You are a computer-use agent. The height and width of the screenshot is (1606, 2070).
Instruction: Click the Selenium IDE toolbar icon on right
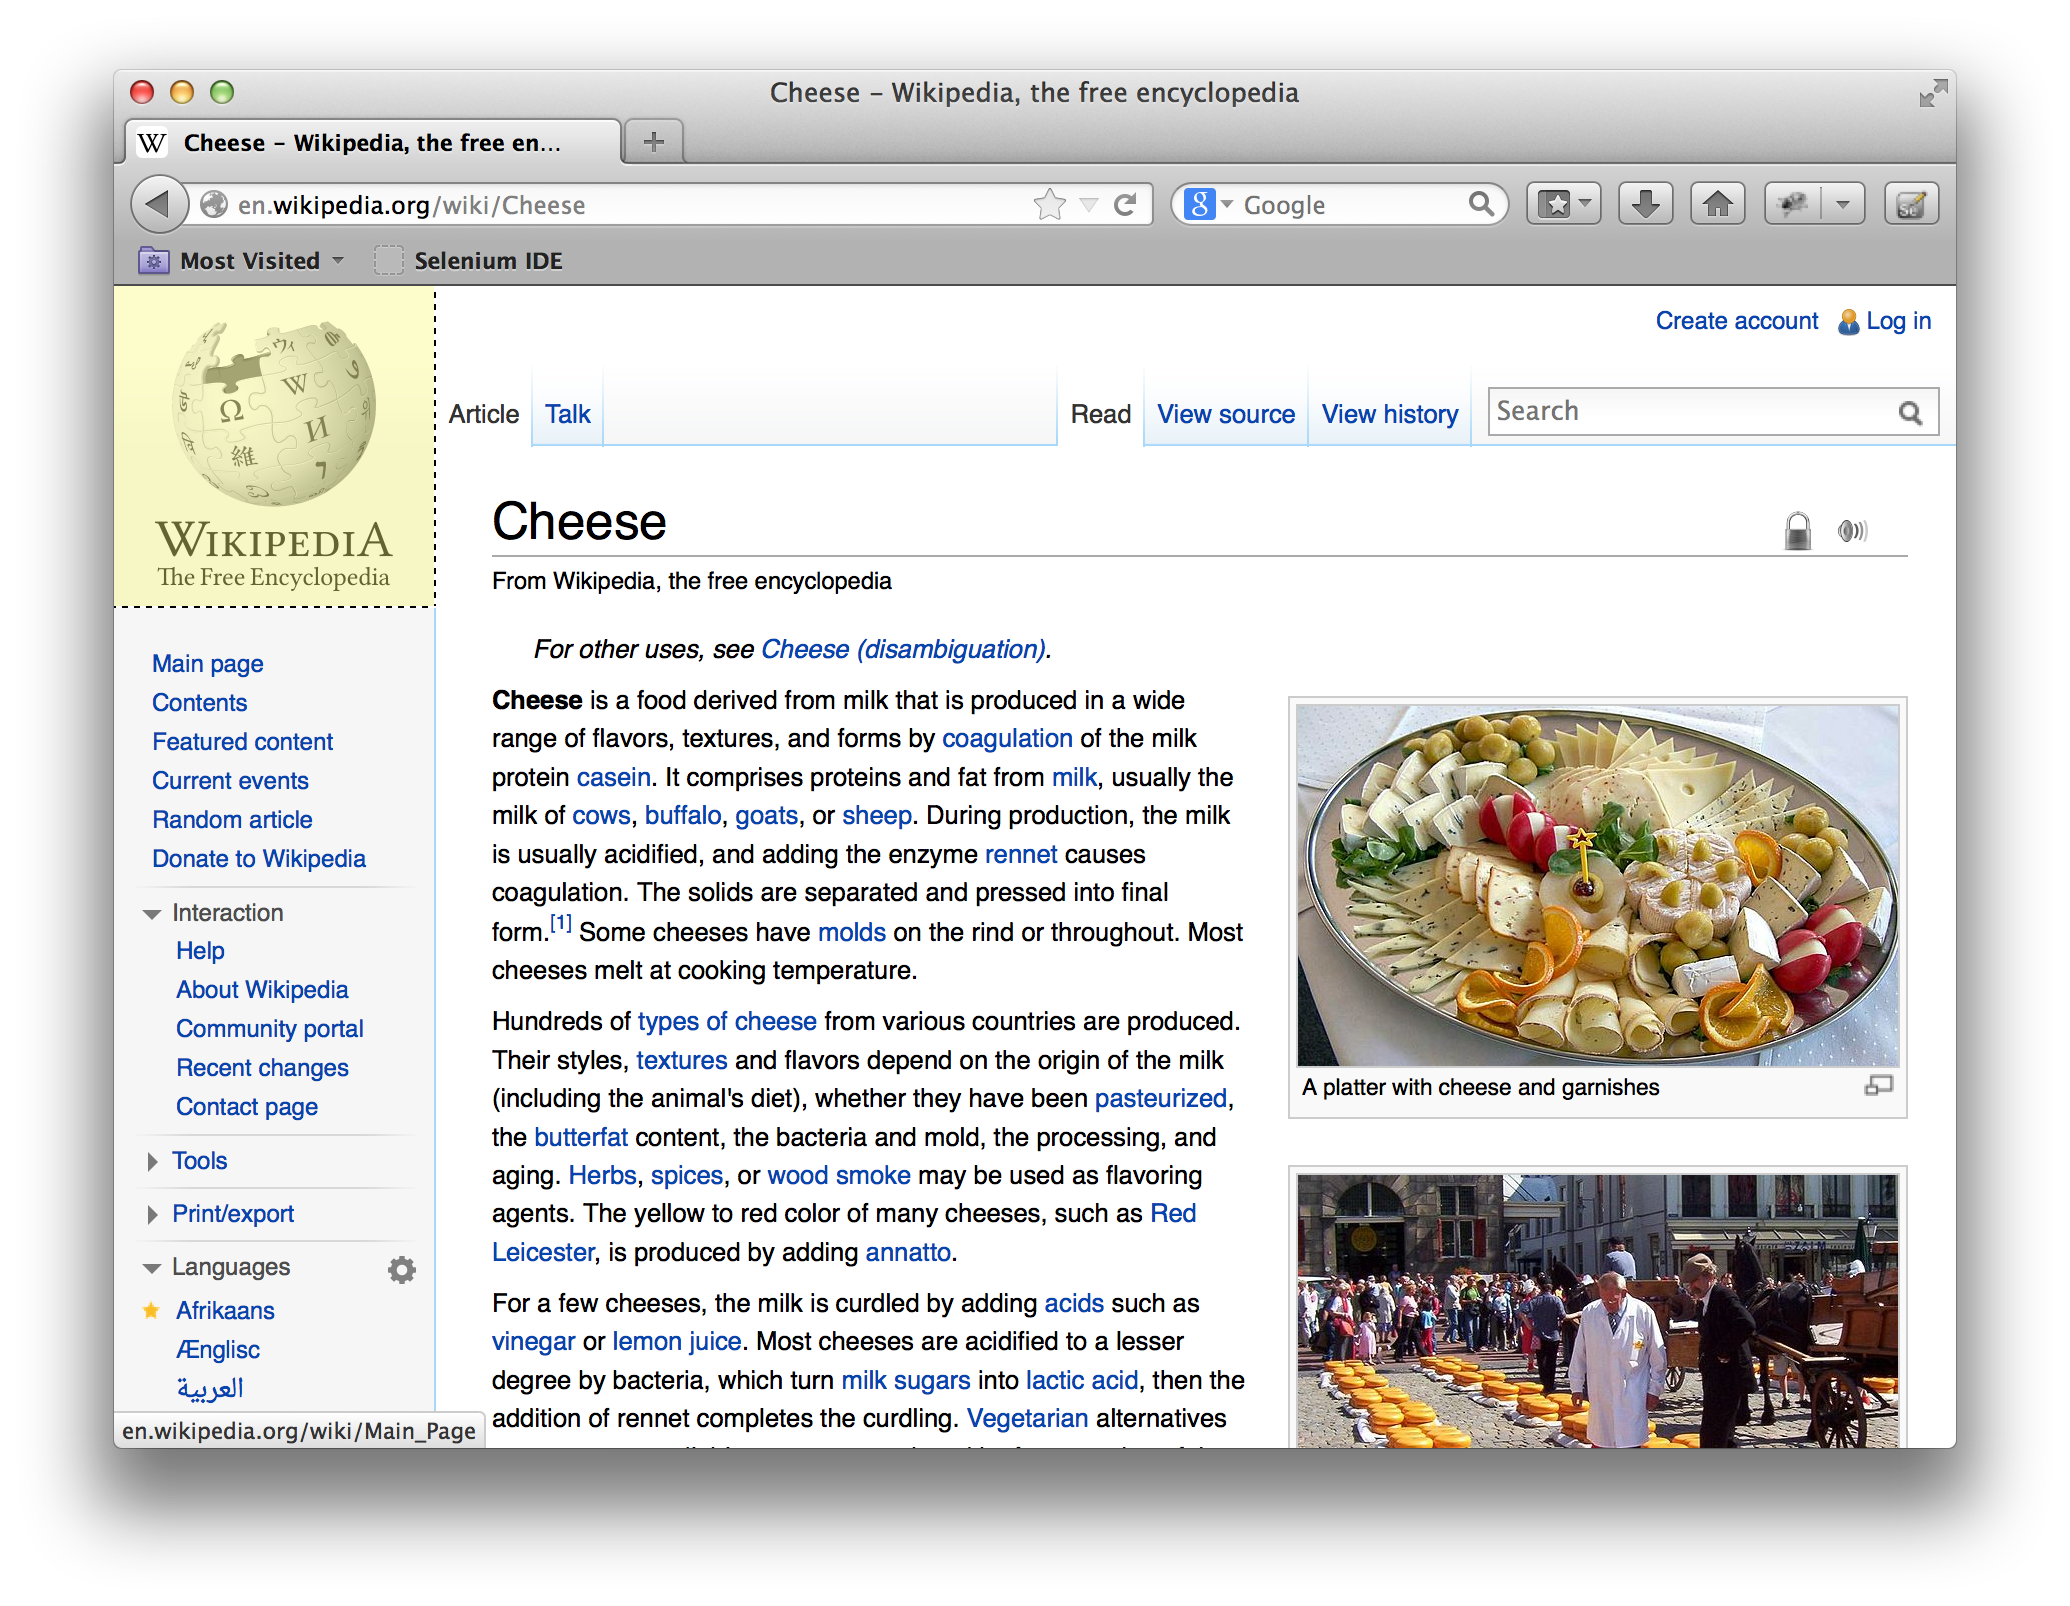(x=1910, y=205)
